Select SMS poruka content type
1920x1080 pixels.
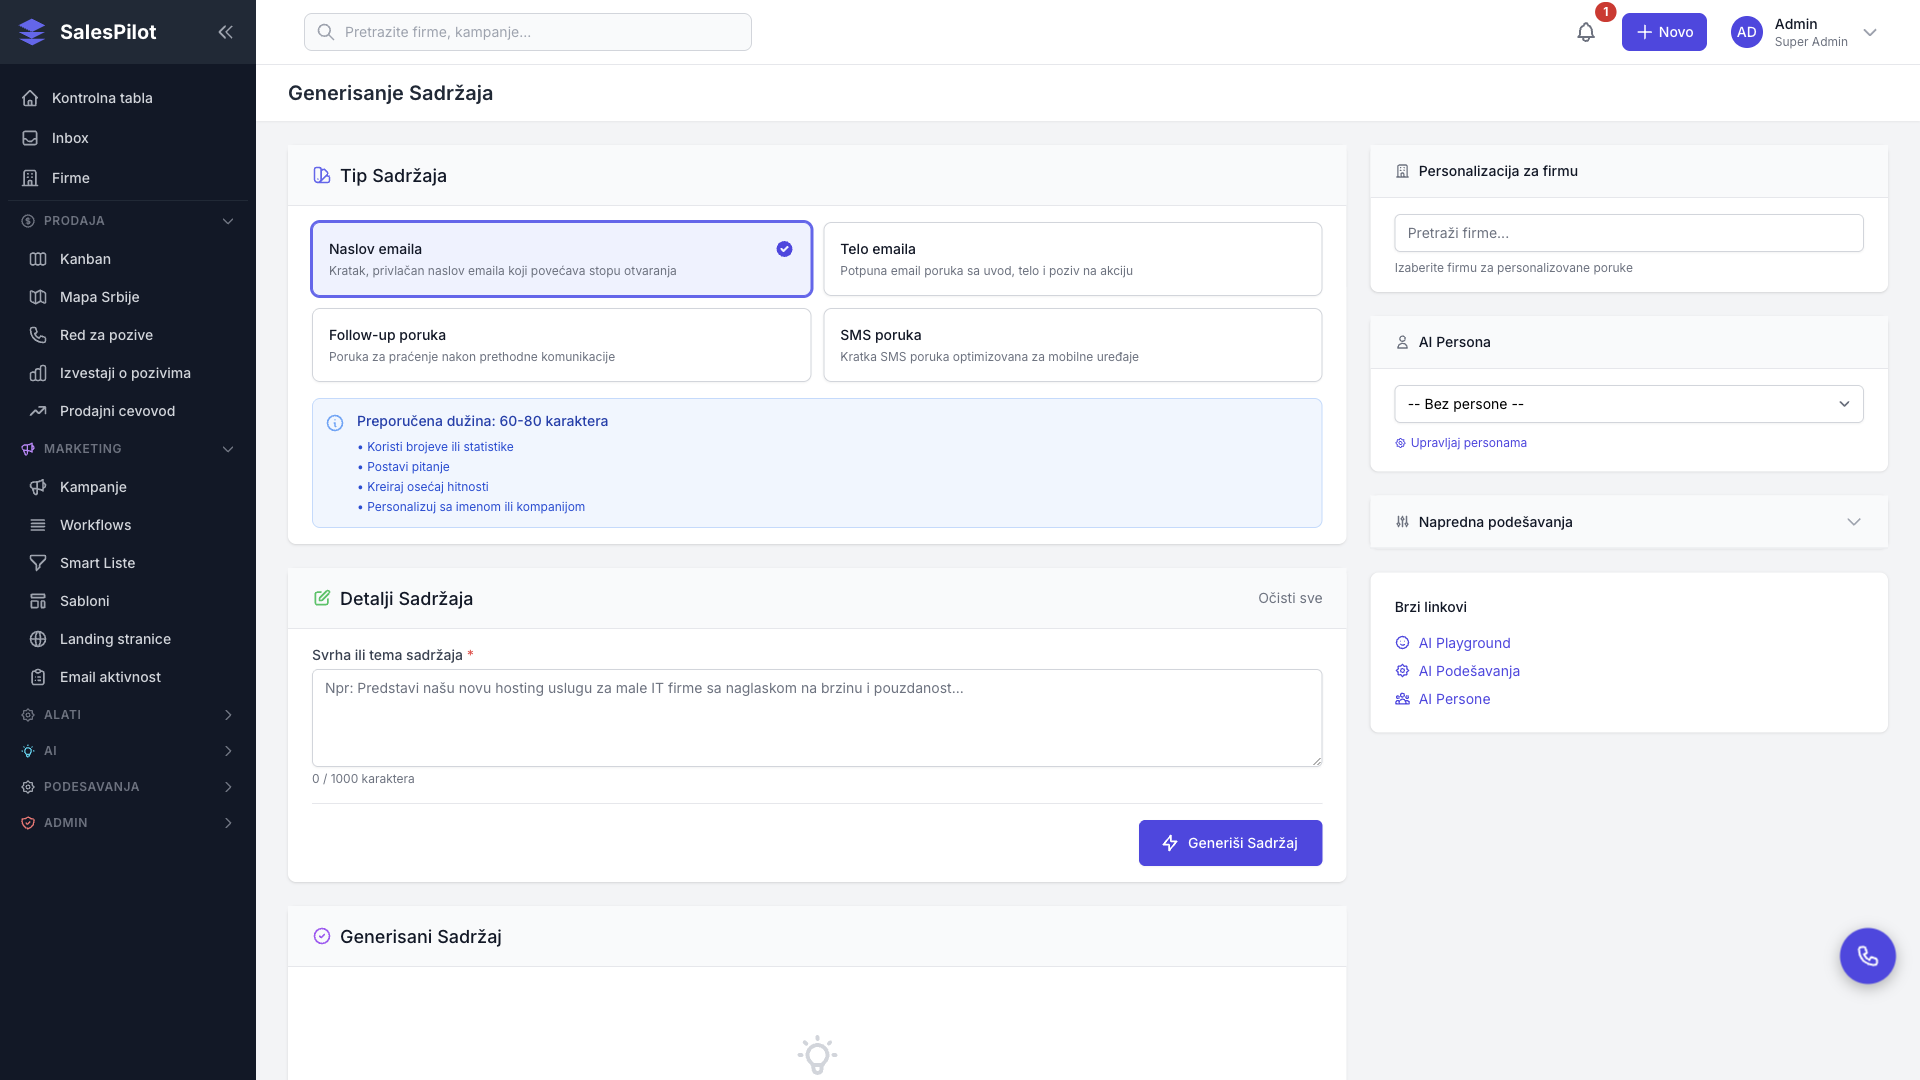(1072, 345)
